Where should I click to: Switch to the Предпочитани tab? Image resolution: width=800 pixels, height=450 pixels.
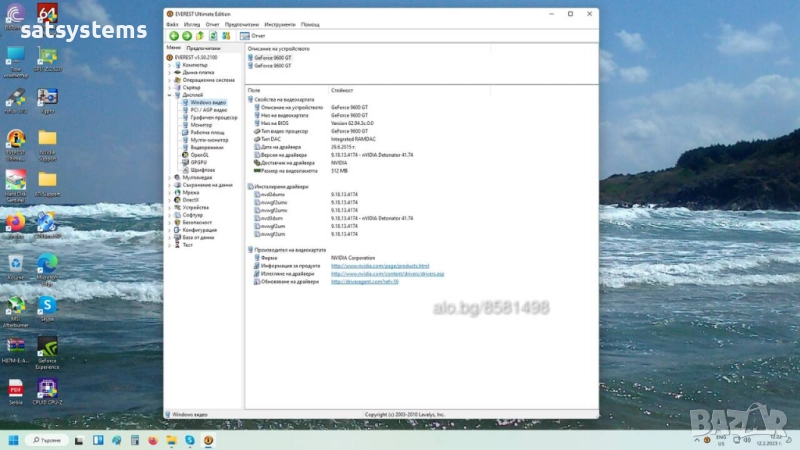pos(203,47)
